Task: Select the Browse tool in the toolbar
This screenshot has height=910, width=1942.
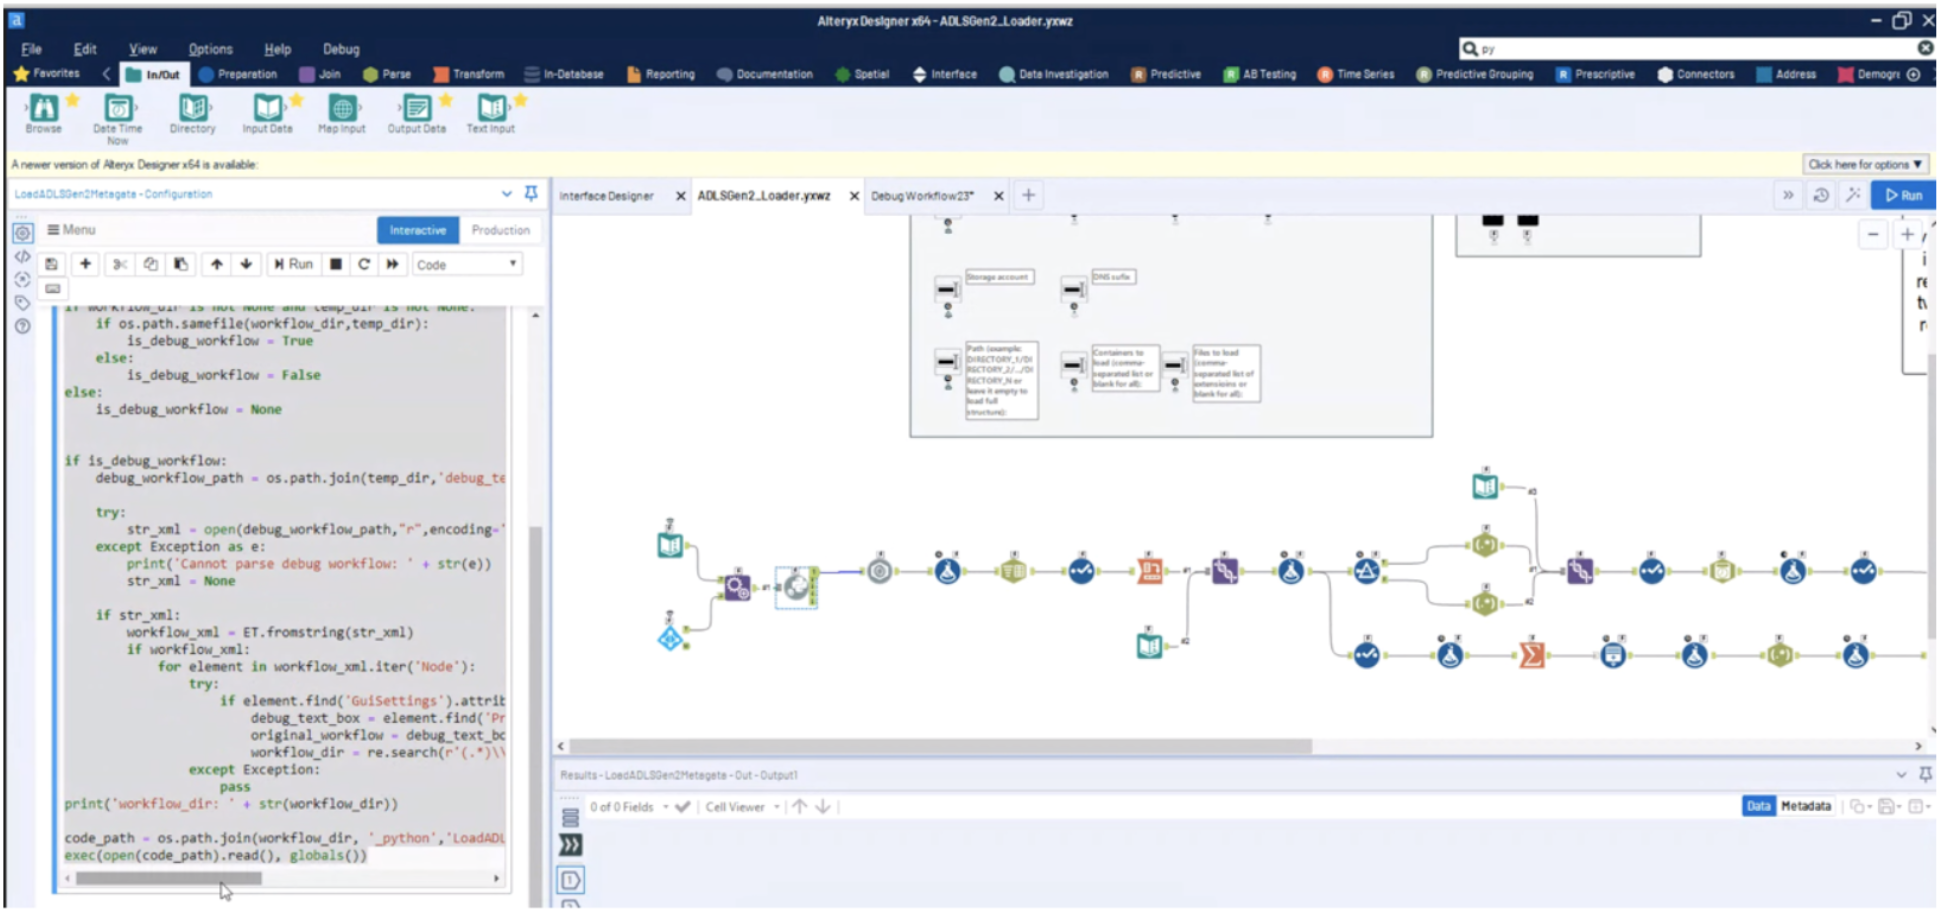Action: (43, 113)
